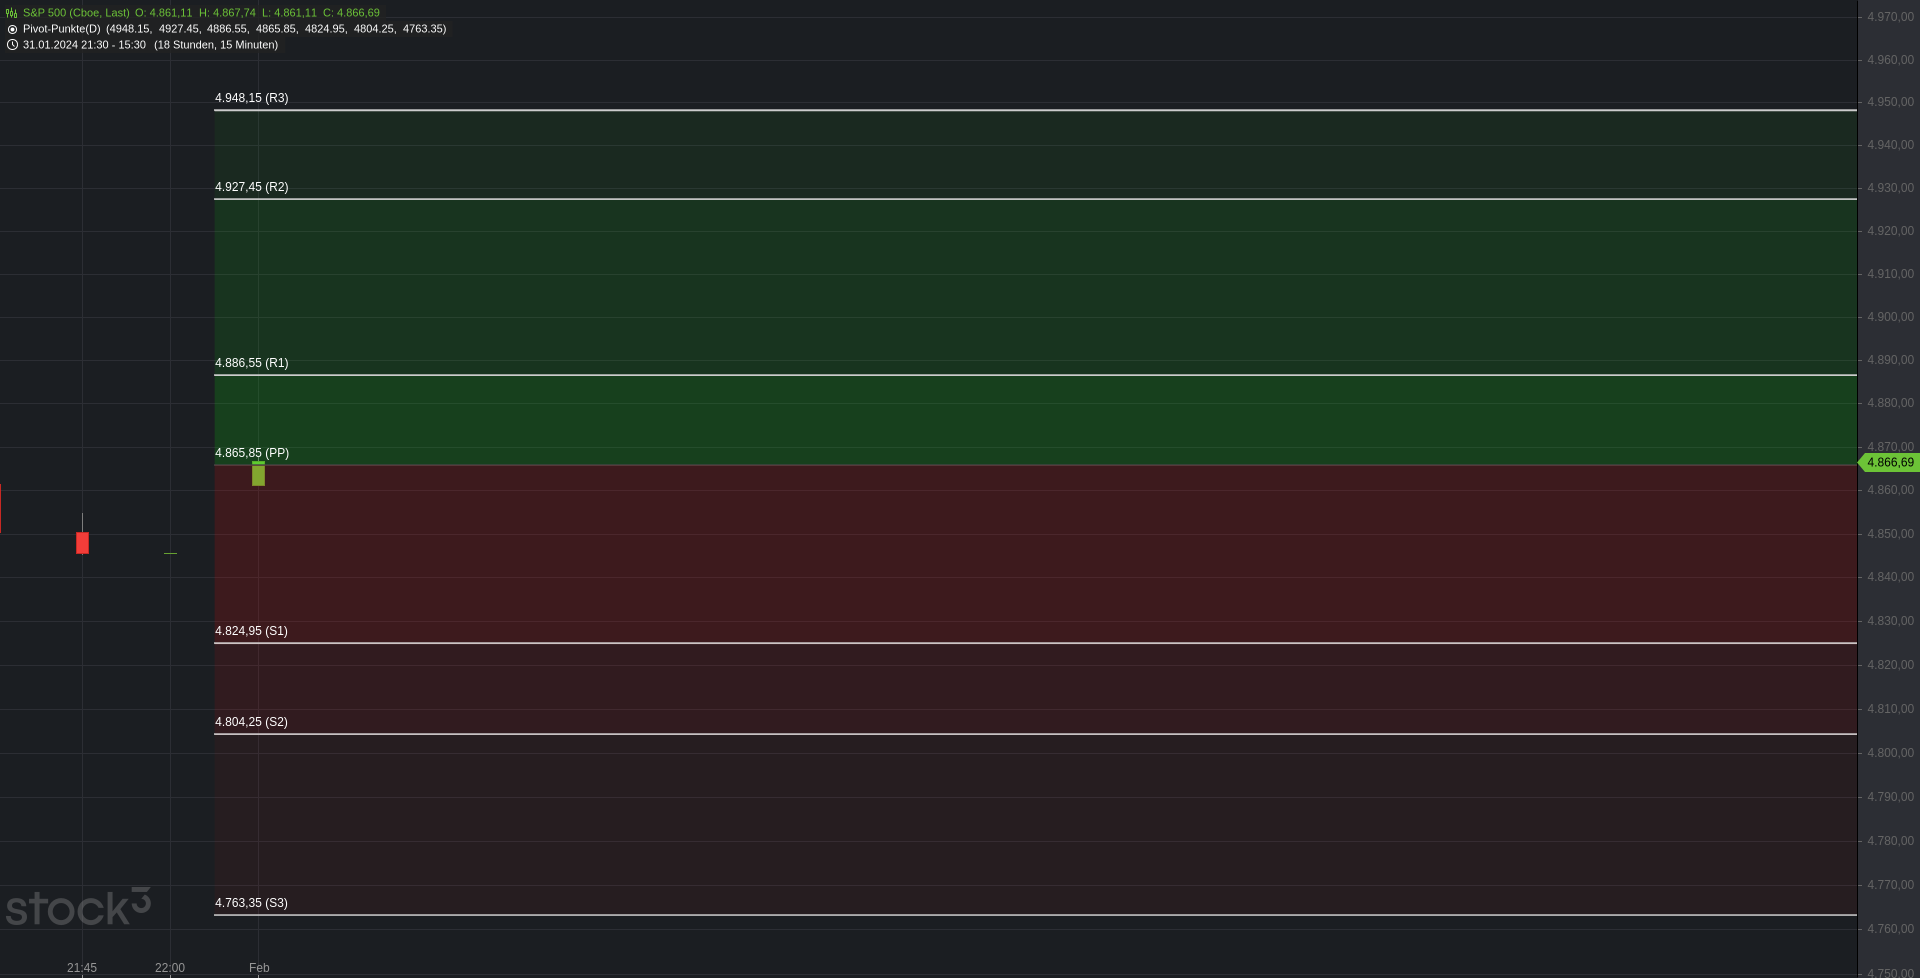This screenshot has width=1920, height=978.
Task: Select the 4.824,95 (S1) support label
Action: (x=251, y=631)
